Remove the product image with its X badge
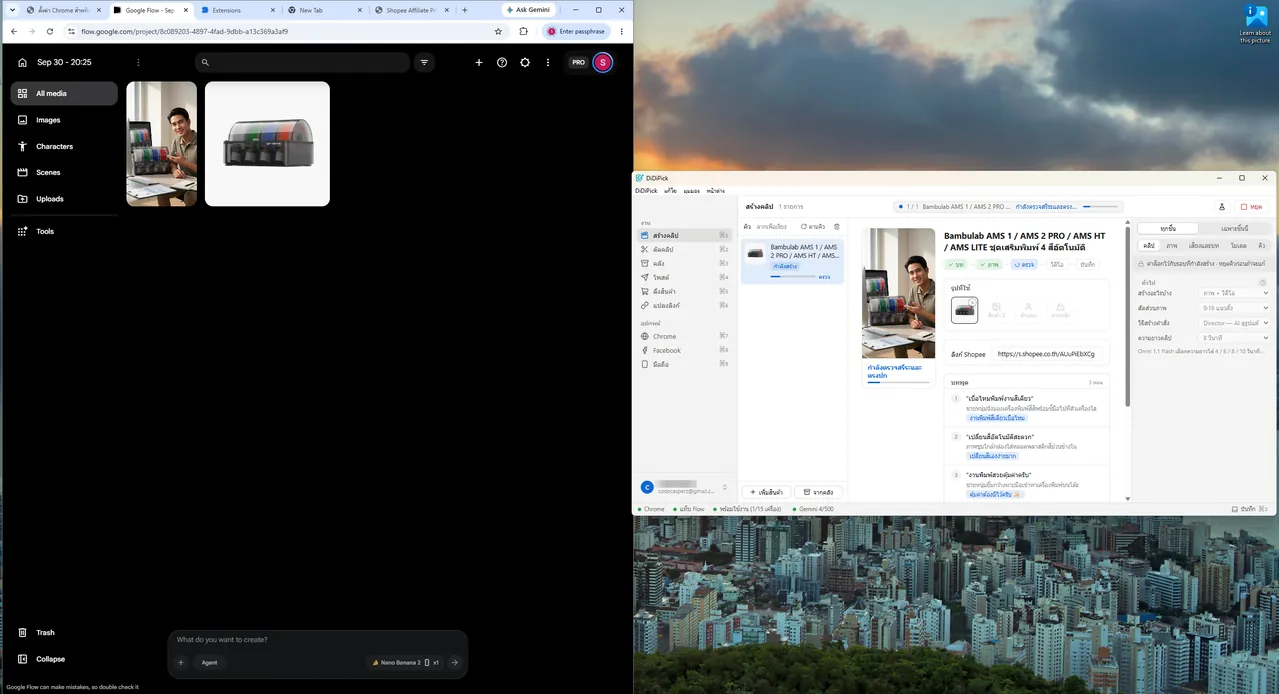1279x694 pixels. [972, 301]
